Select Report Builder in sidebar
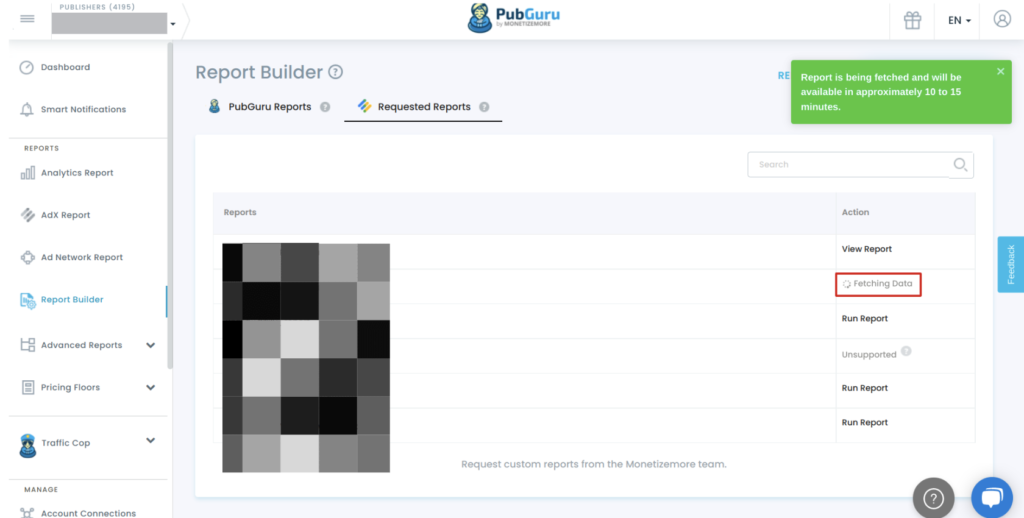Image resolution: width=1024 pixels, height=518 pixels. click(x=72, y=300)
